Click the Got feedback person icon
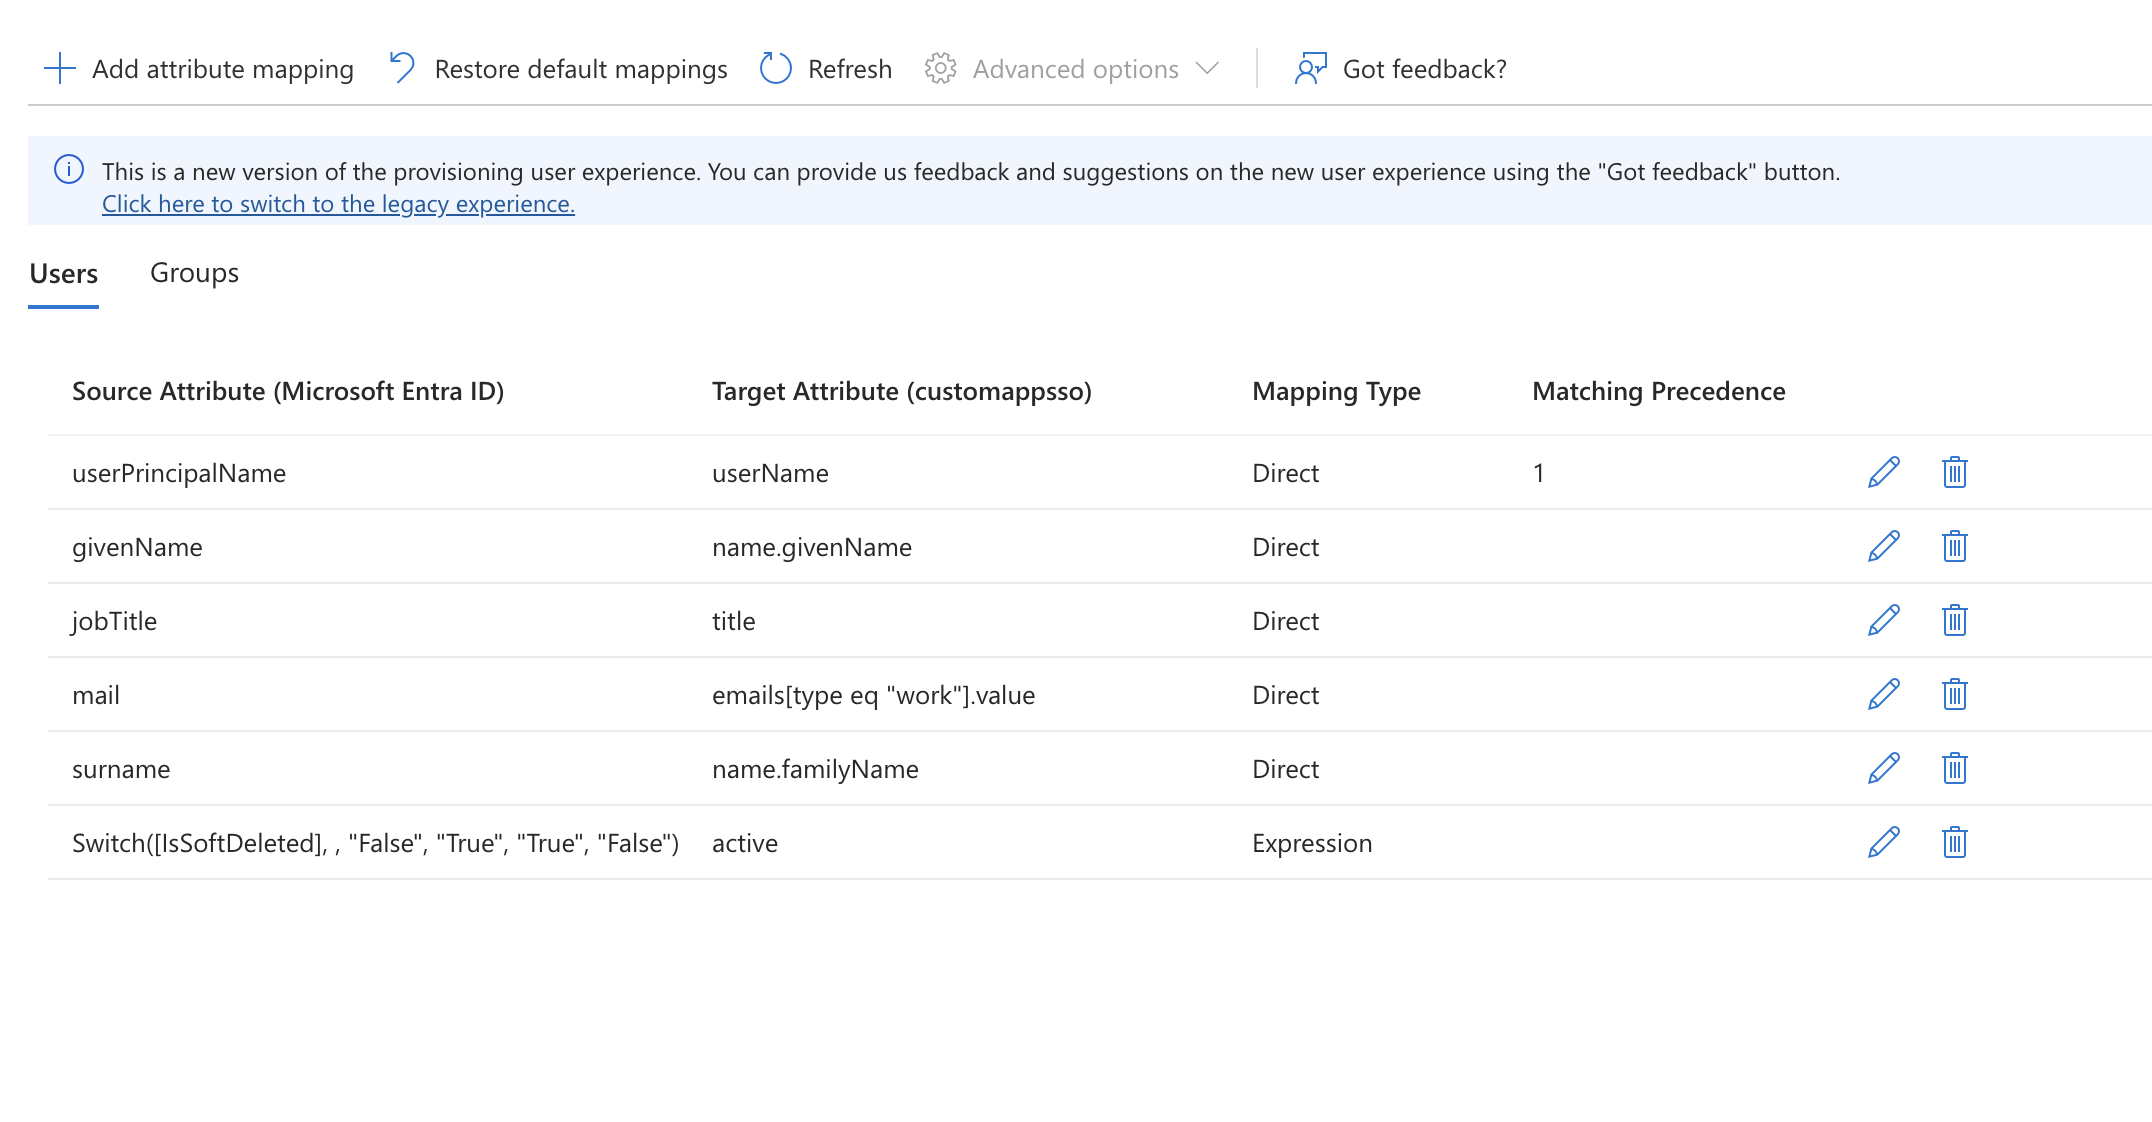The height and width of the screenshot is (1122, 2152). point(1311,68)
